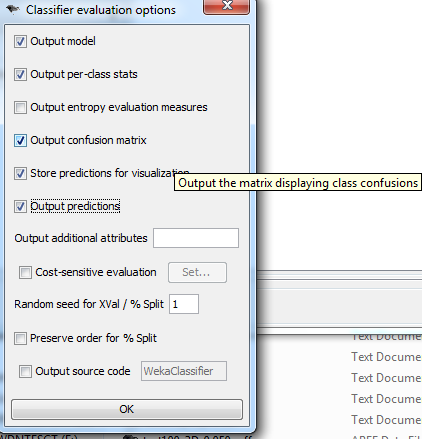The height and width of the screenshot is (439, 422).
Task: Toggle Store predictions for visualization checkbox
Action: pyautogui.click(x=20, y=173)
